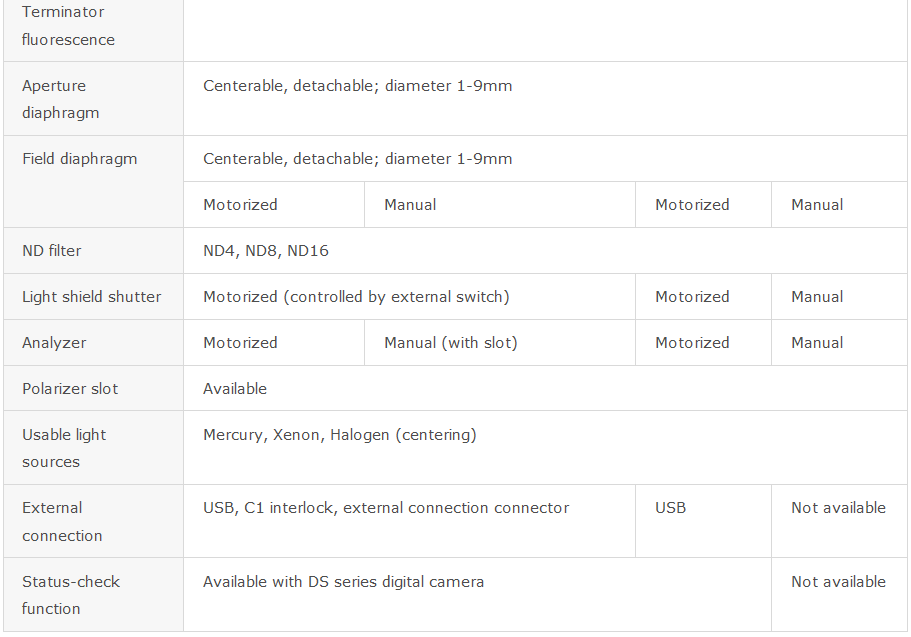This screenshot has height=637, width=911.
Task: Click the External connection row header
Action: tap(94, 521)
